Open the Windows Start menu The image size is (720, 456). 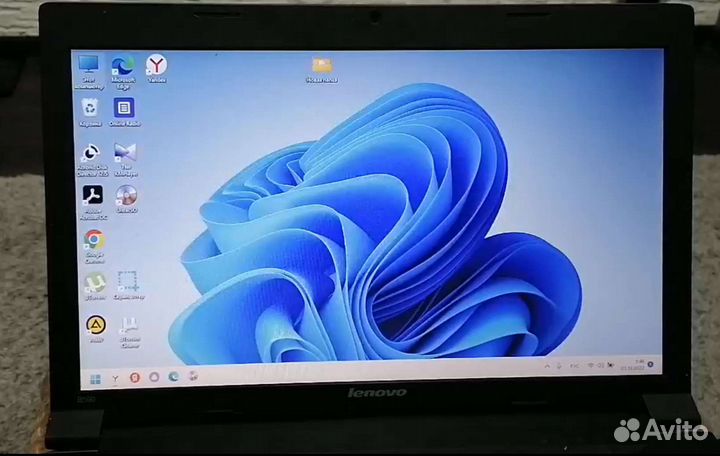coord(96,379)
